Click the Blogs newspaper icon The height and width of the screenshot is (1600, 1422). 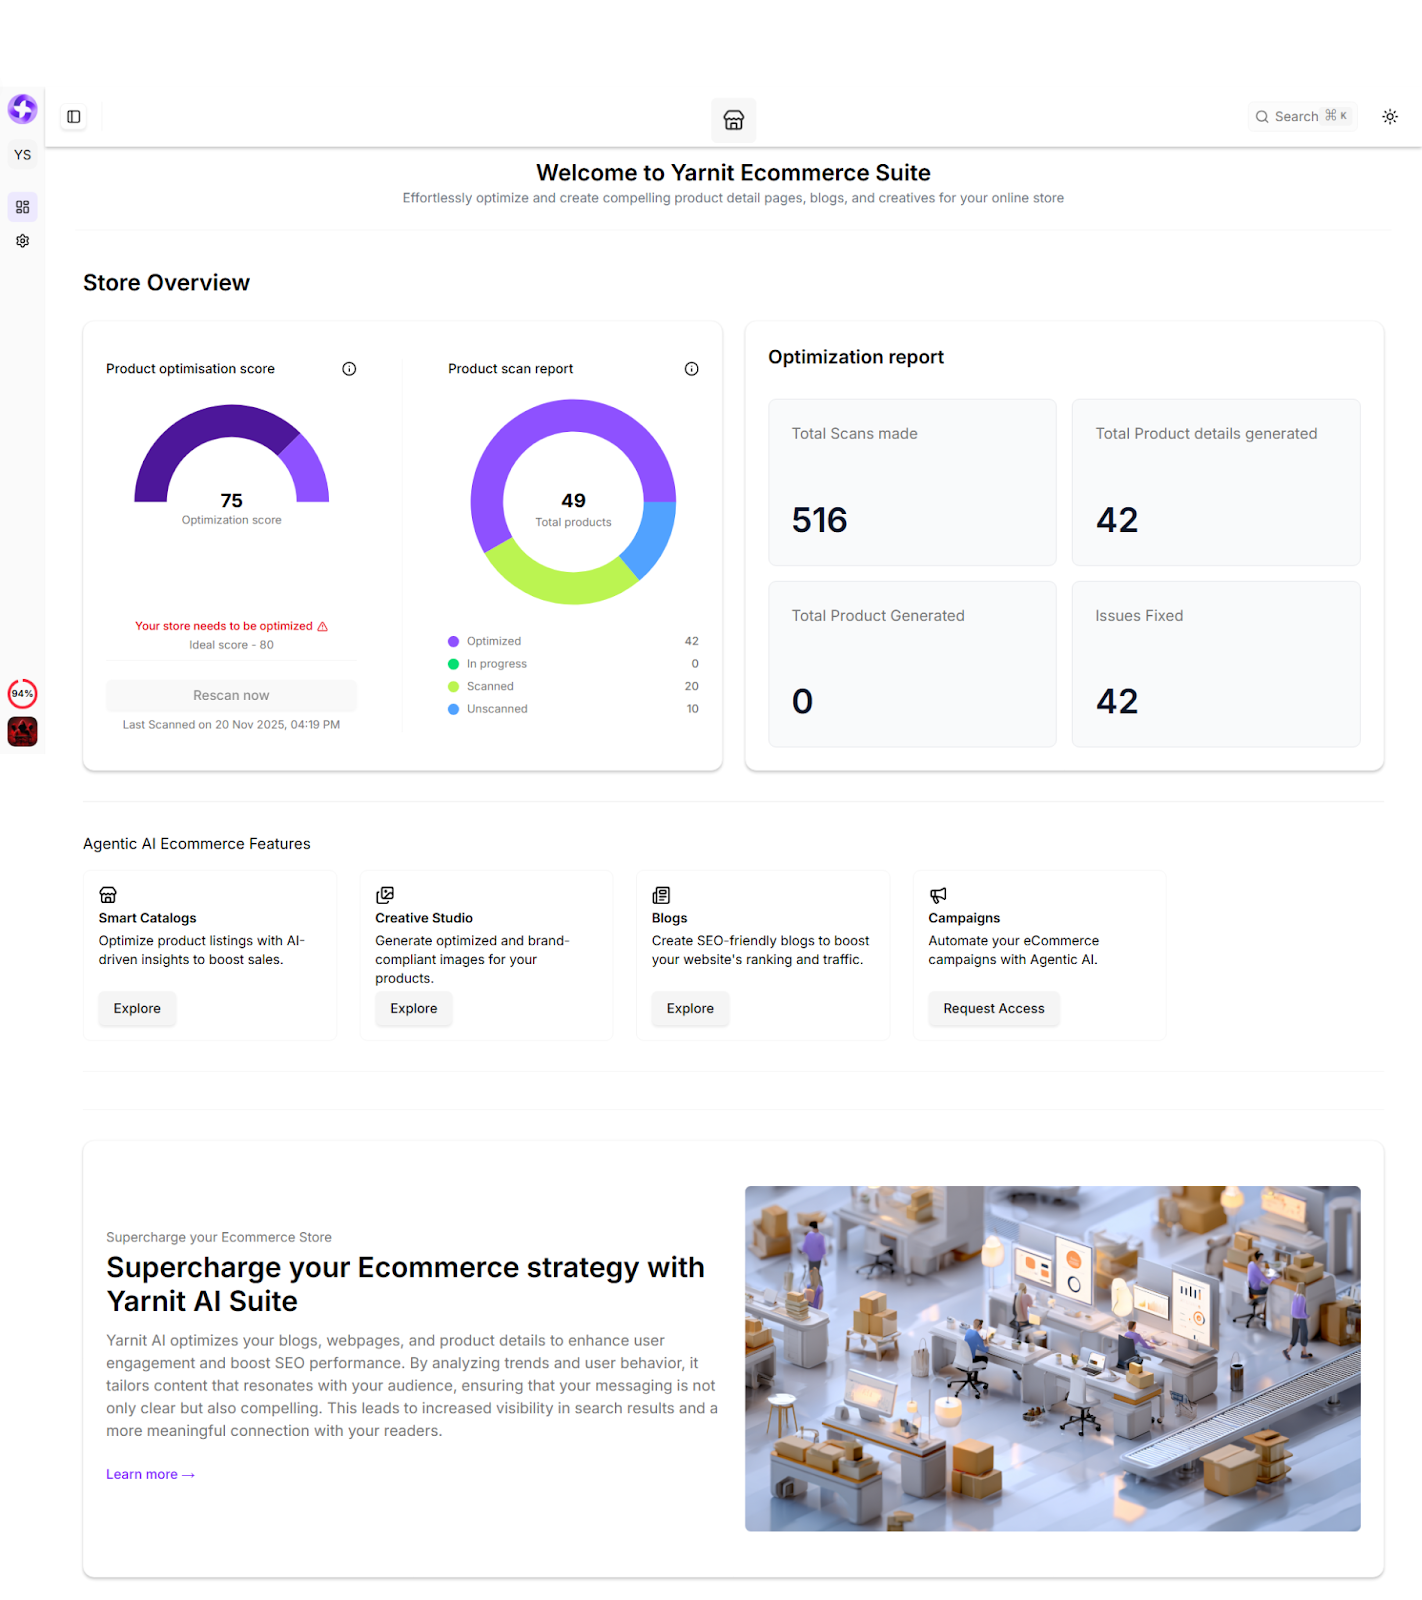pyautogui.click(x=661, y=895)
